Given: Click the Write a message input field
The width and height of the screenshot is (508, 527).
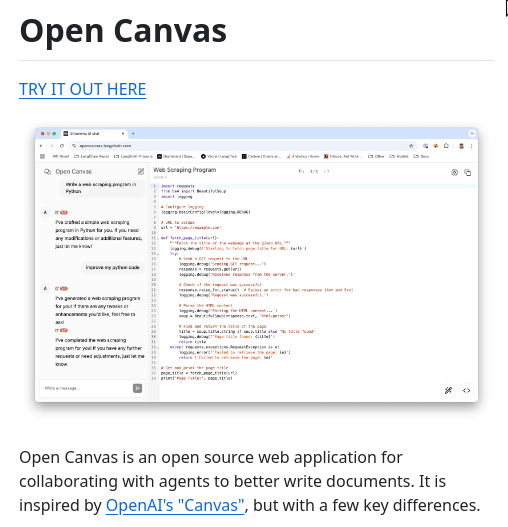Looking at the screenshot, I should pyautogui.click(x=87, y=388).
